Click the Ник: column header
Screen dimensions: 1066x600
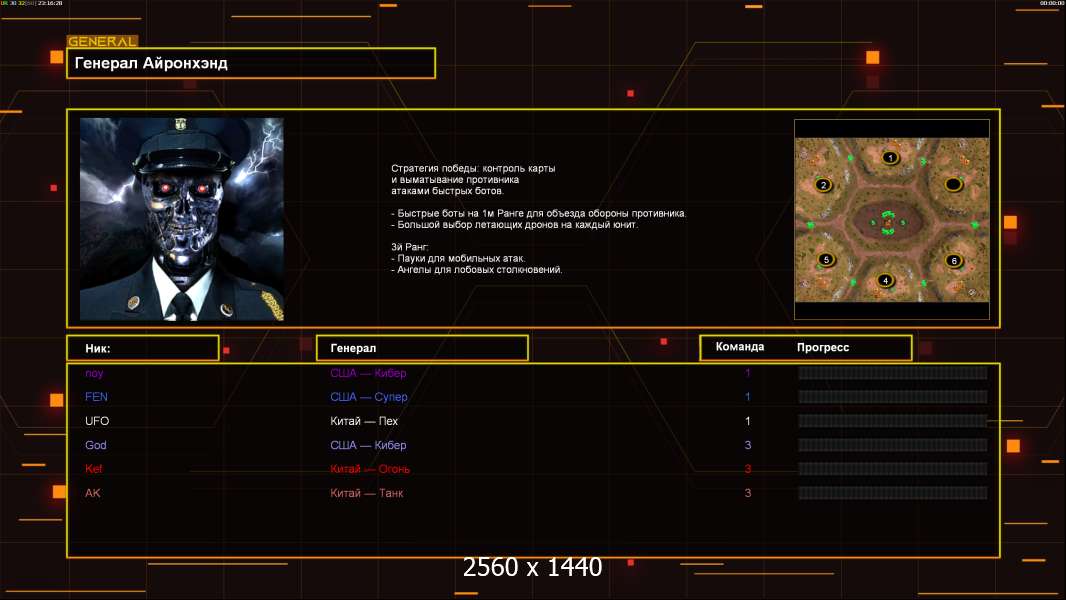(142, 348)
